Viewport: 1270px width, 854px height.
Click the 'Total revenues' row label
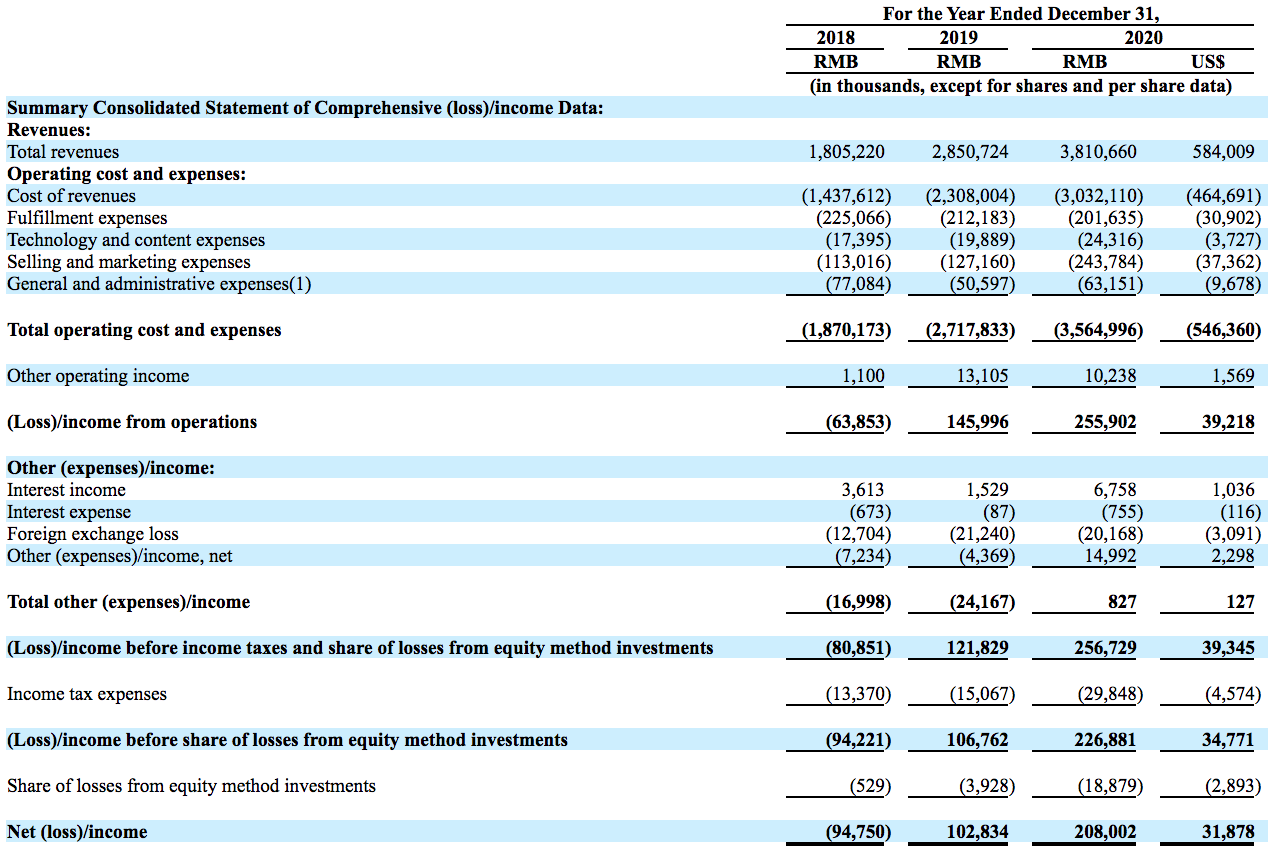pos(63,152)
